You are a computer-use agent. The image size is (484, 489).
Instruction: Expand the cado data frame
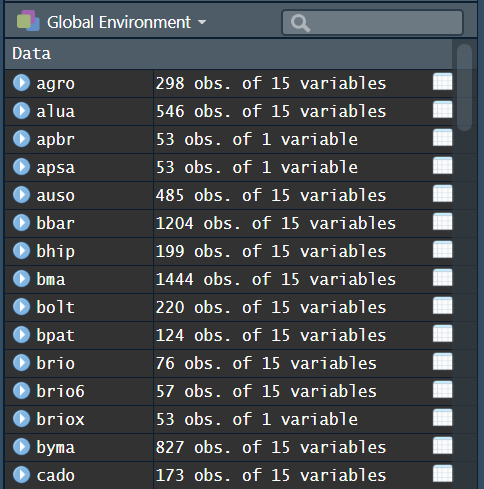click(22, 475)
